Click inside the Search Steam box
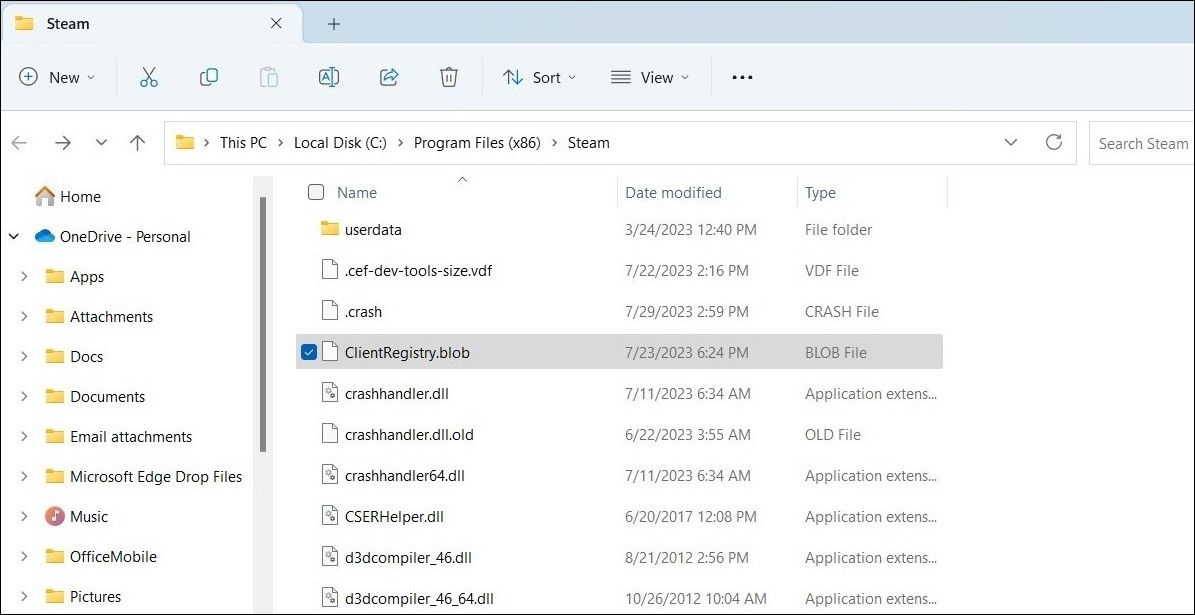This screenshot has height=615, width=1195. pos(1143,142)
